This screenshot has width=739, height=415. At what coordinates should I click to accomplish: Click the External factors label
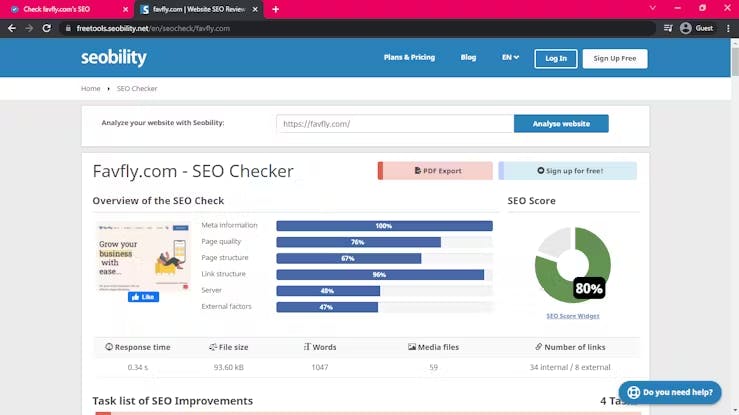pyautogui.click(x=226, y=306)
